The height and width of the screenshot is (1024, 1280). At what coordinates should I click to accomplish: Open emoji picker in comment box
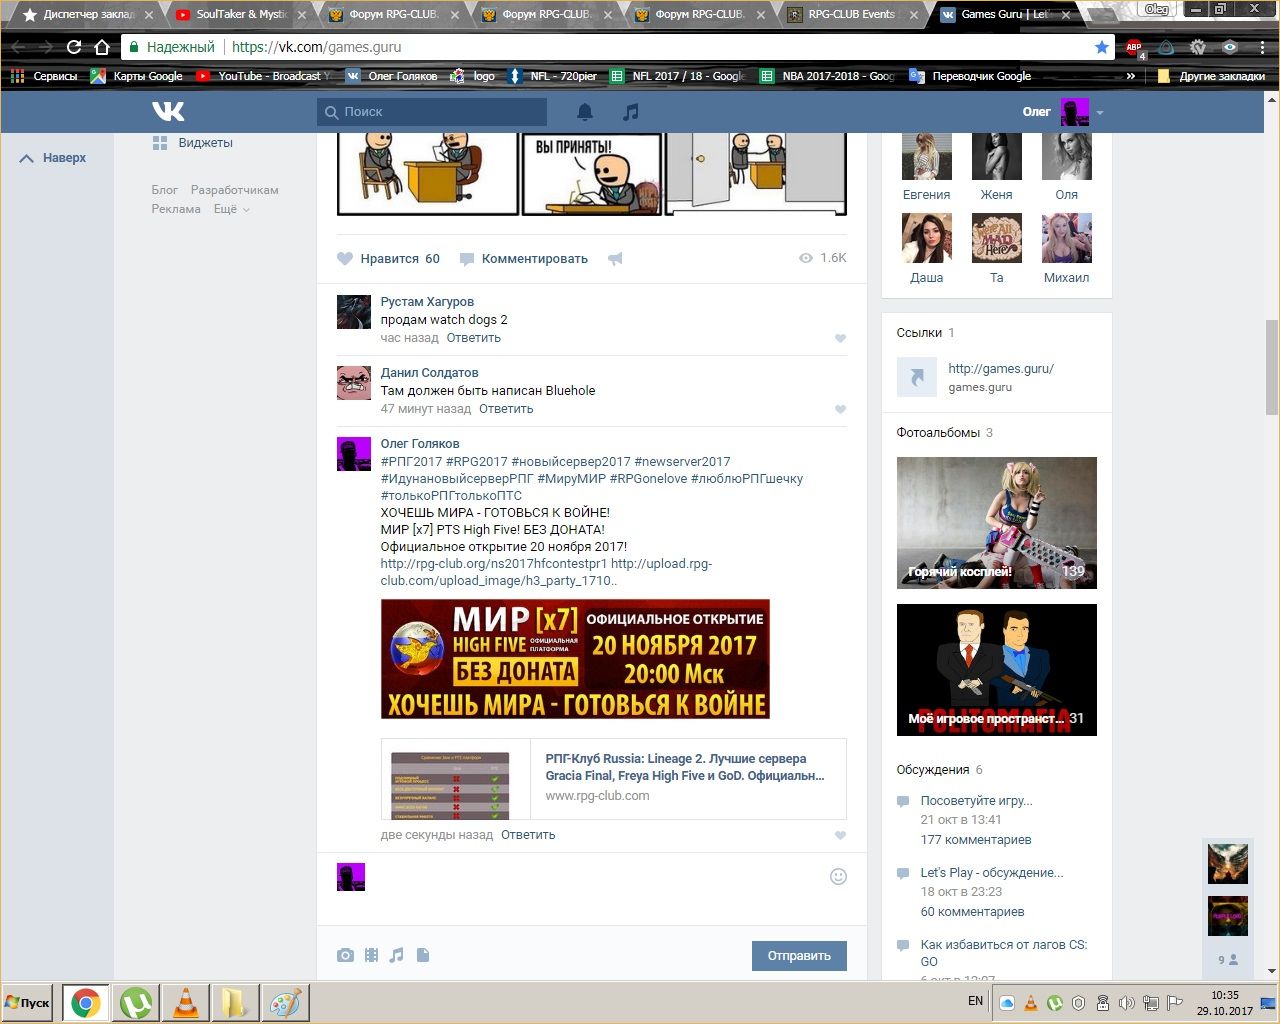click(x=838, y=877)
